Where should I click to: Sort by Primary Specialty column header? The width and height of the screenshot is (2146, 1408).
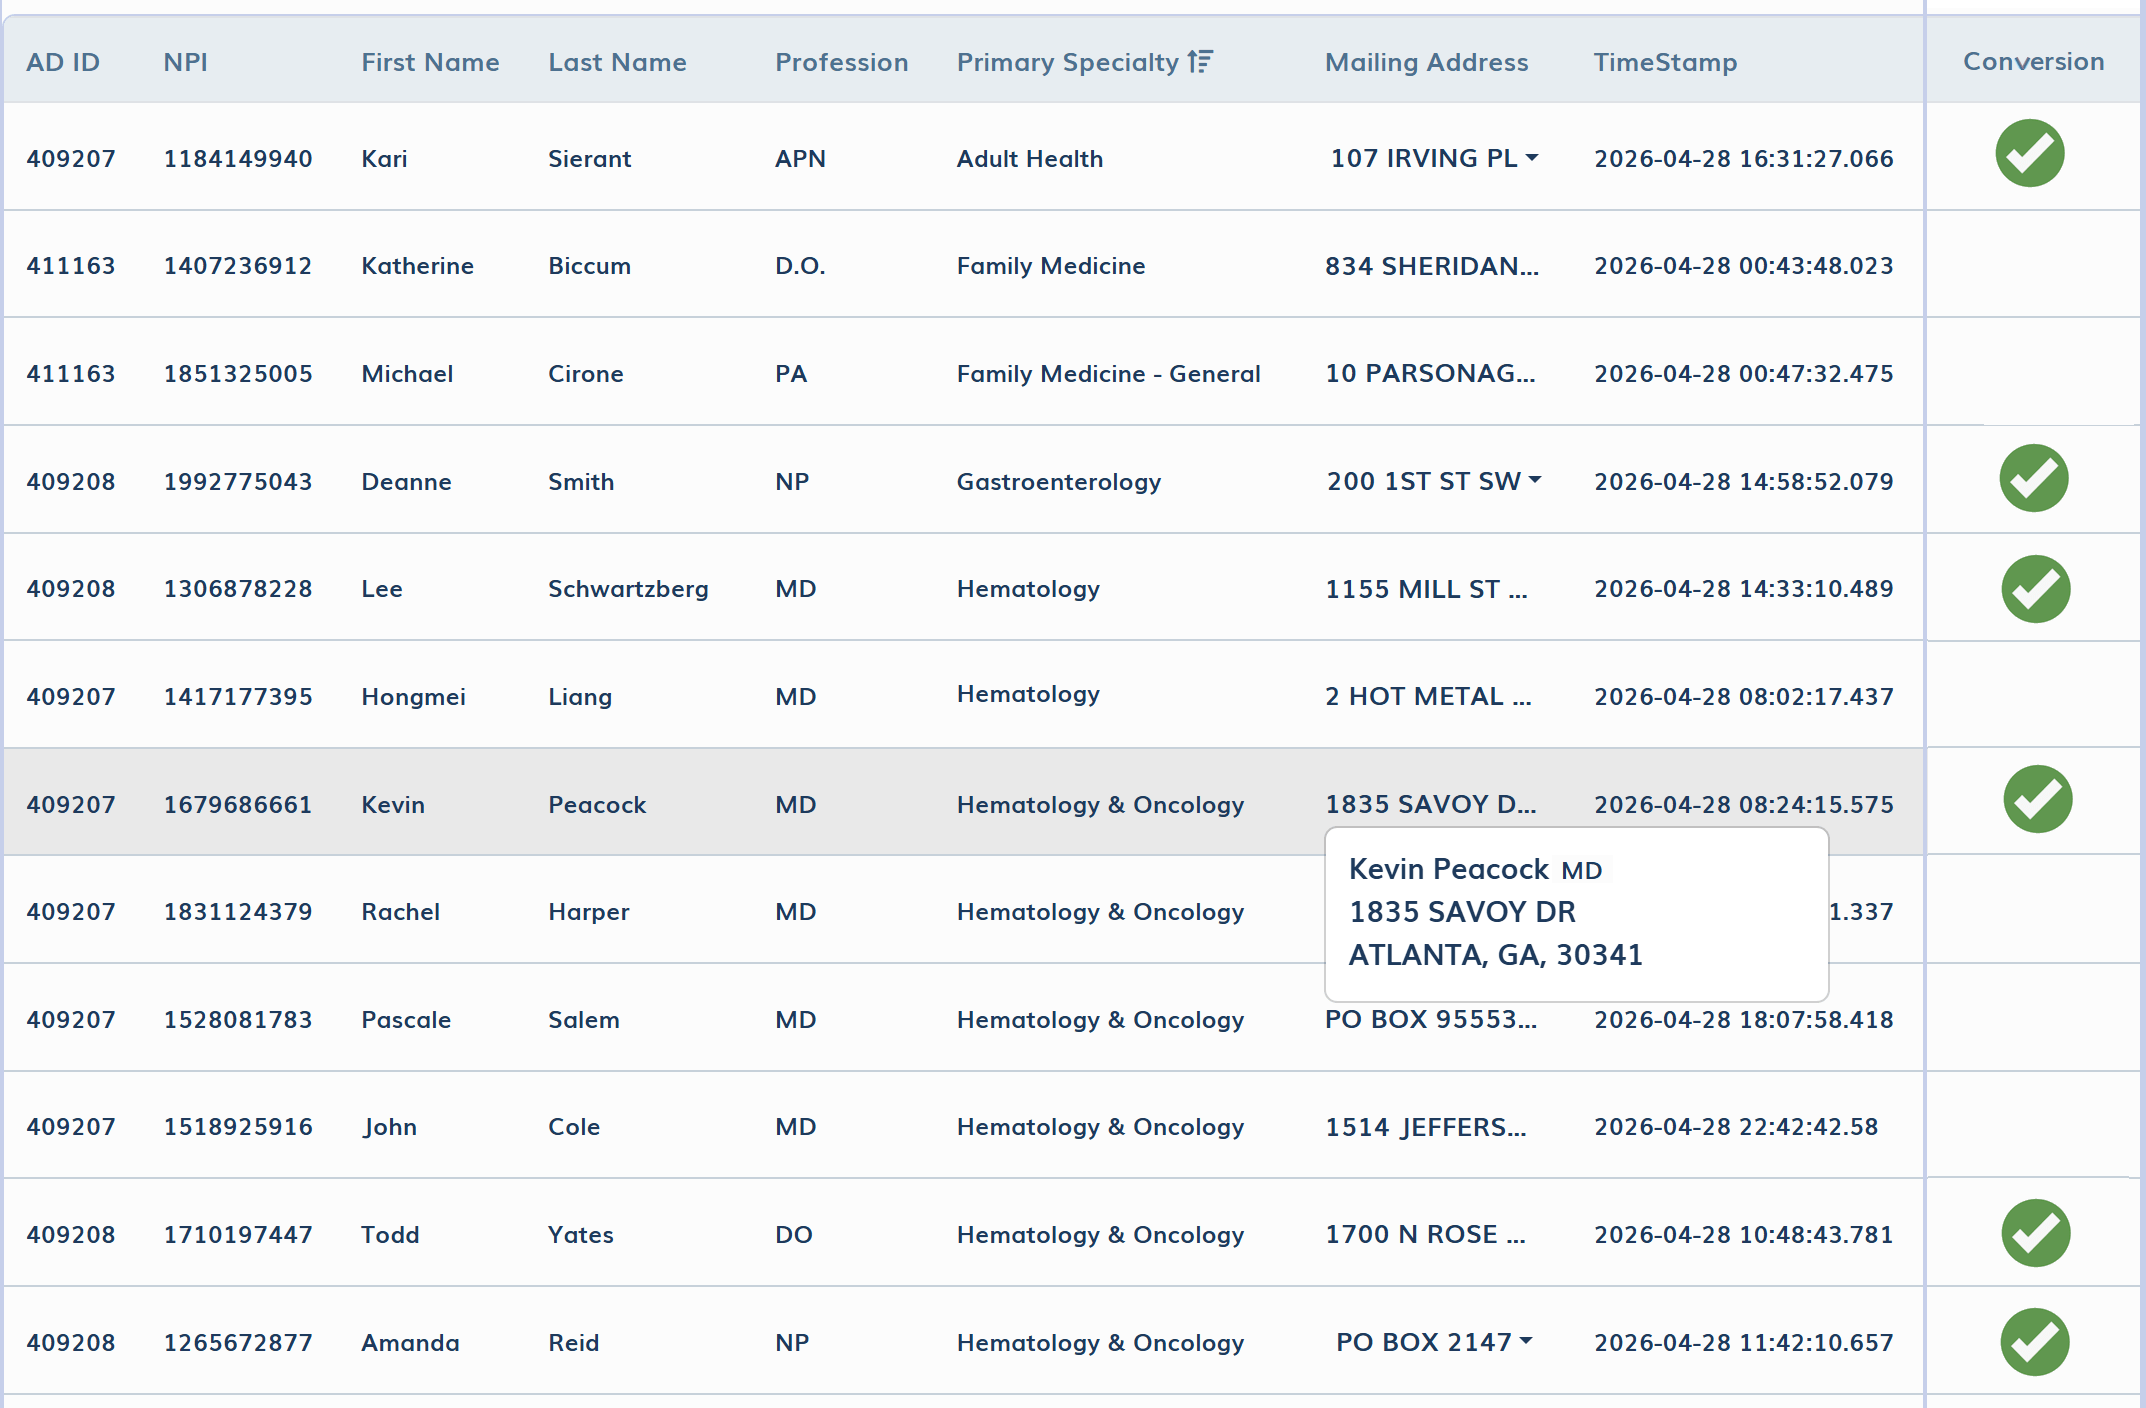coord(1068,62)
